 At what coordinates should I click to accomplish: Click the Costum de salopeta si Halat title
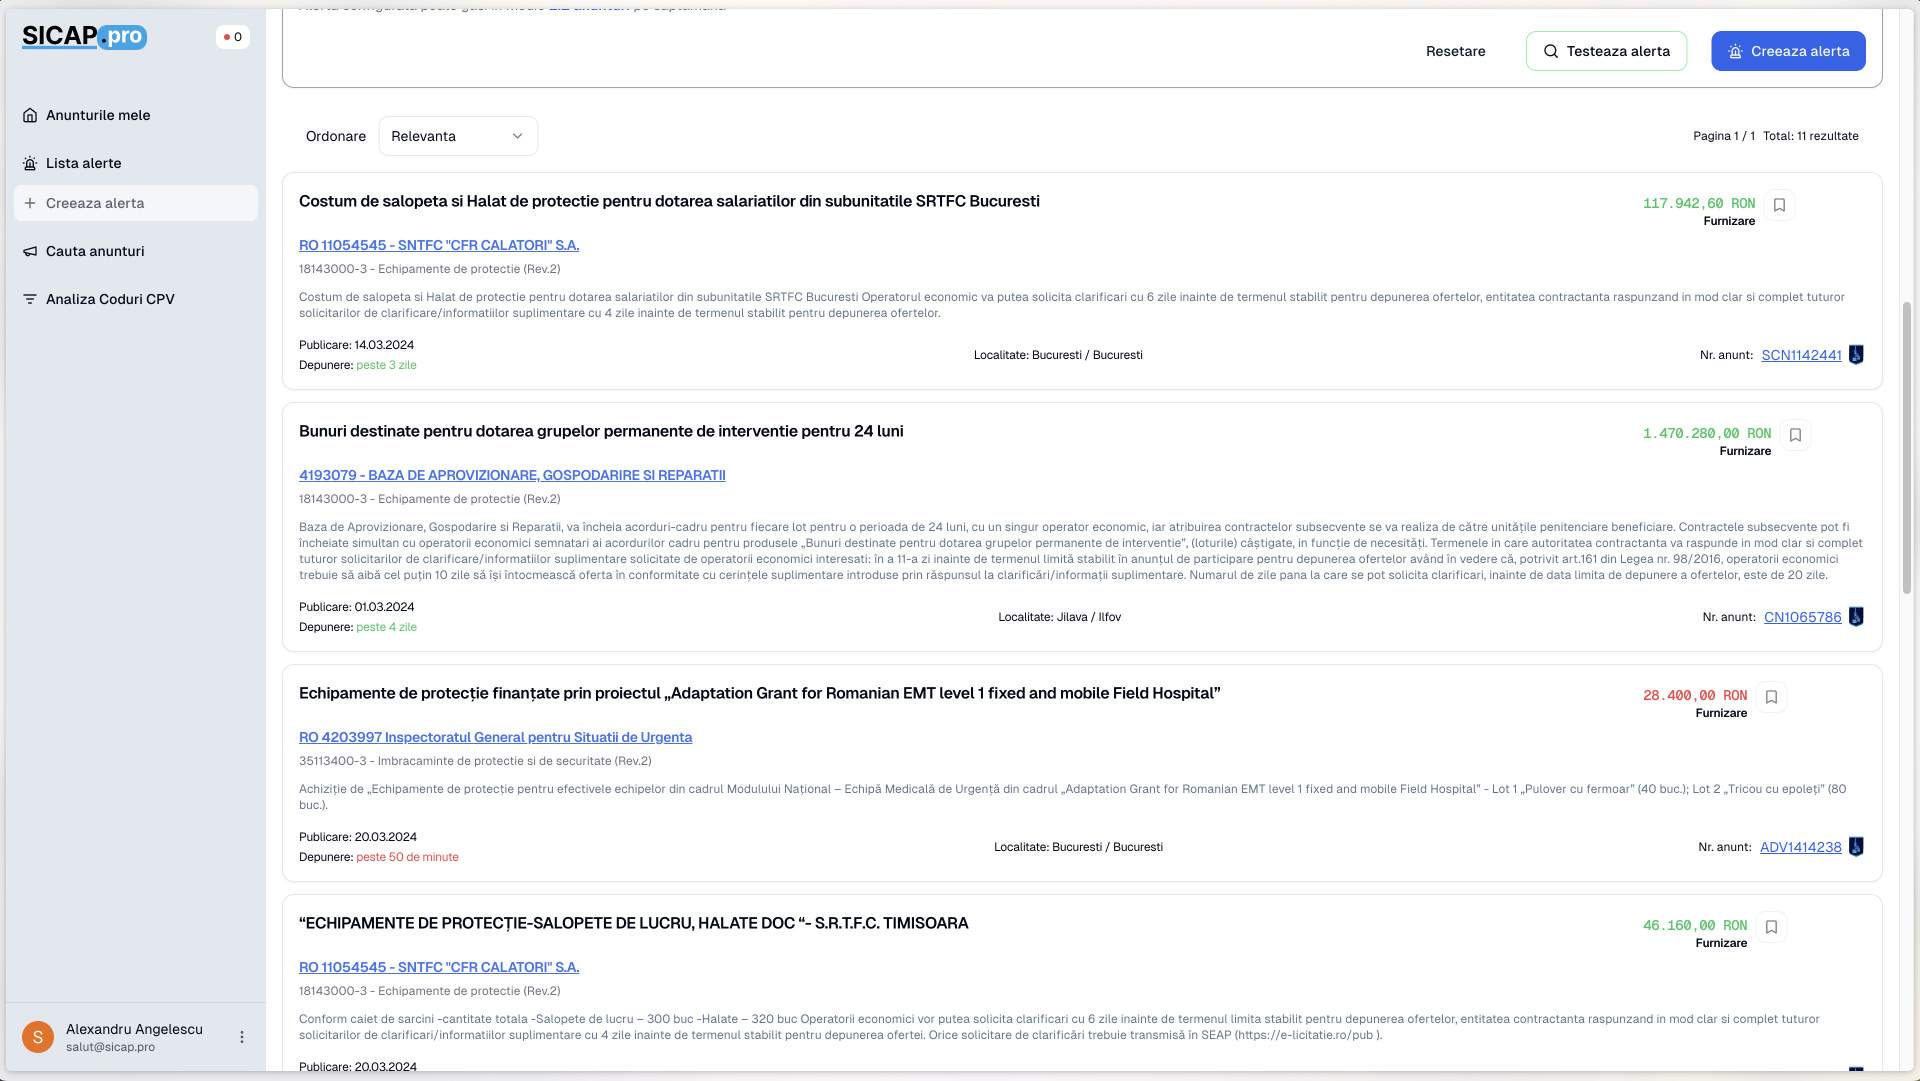[x=669, y=201]
